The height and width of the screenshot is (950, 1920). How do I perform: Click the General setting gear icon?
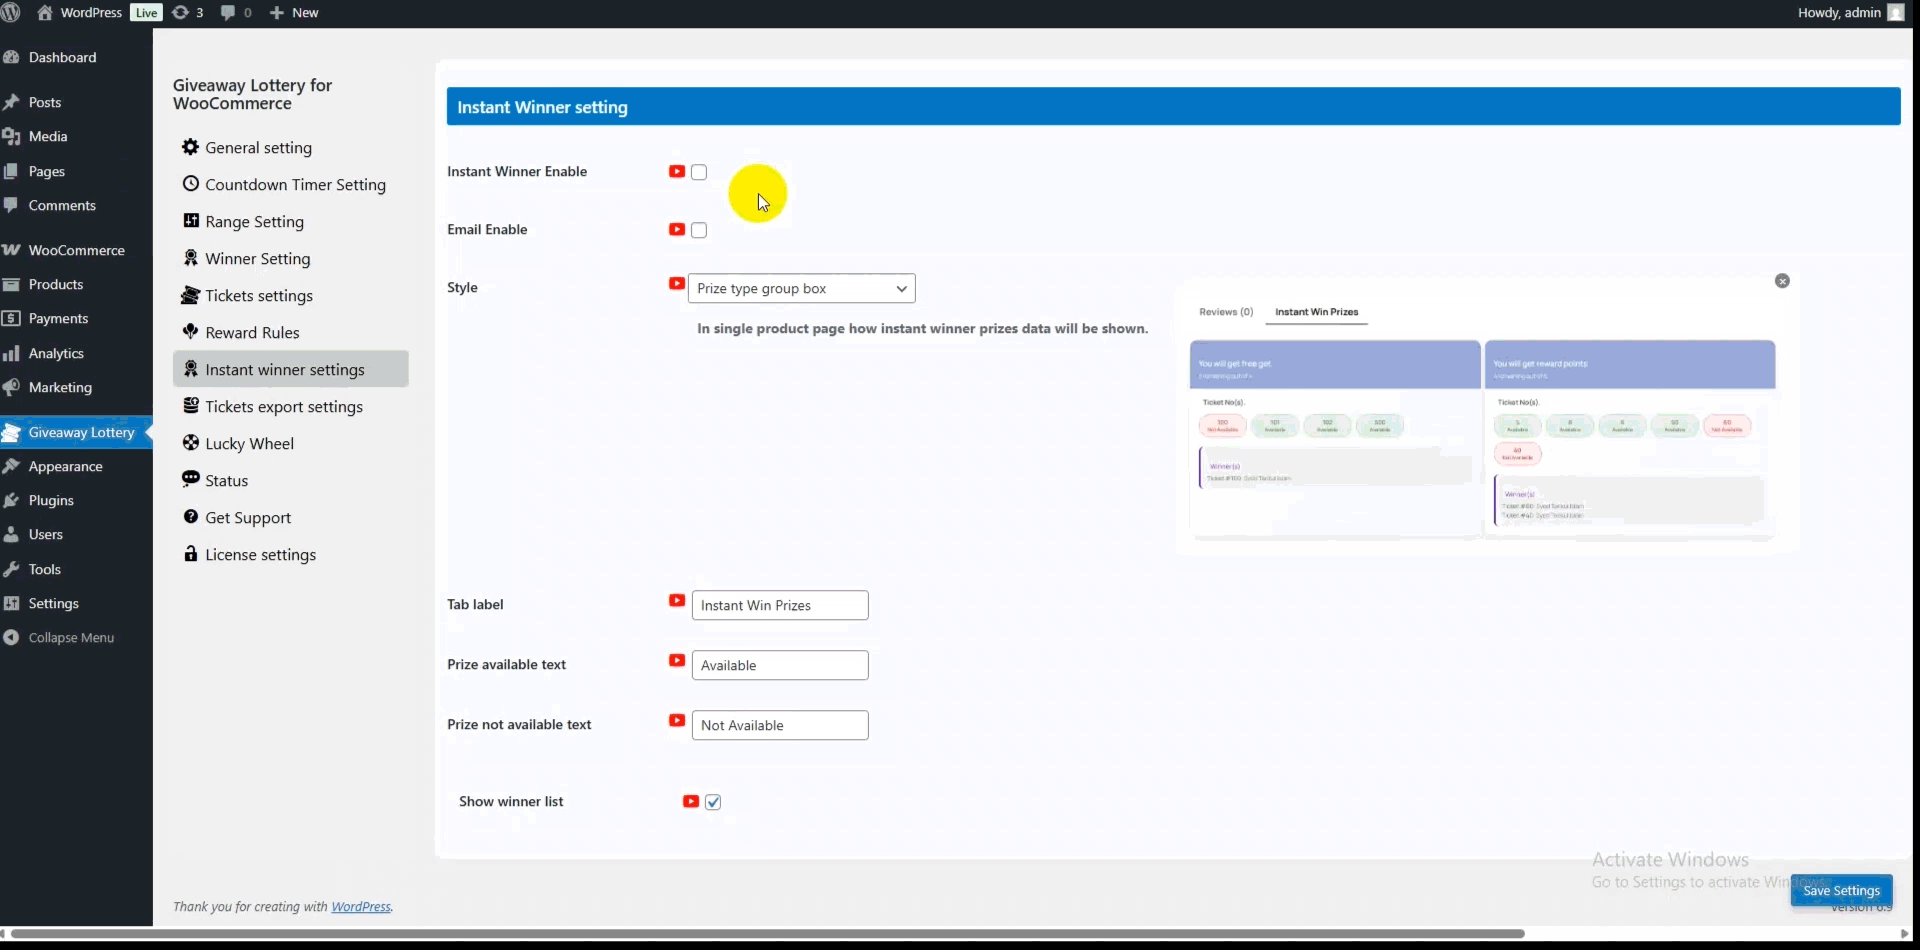coord(190,147)
